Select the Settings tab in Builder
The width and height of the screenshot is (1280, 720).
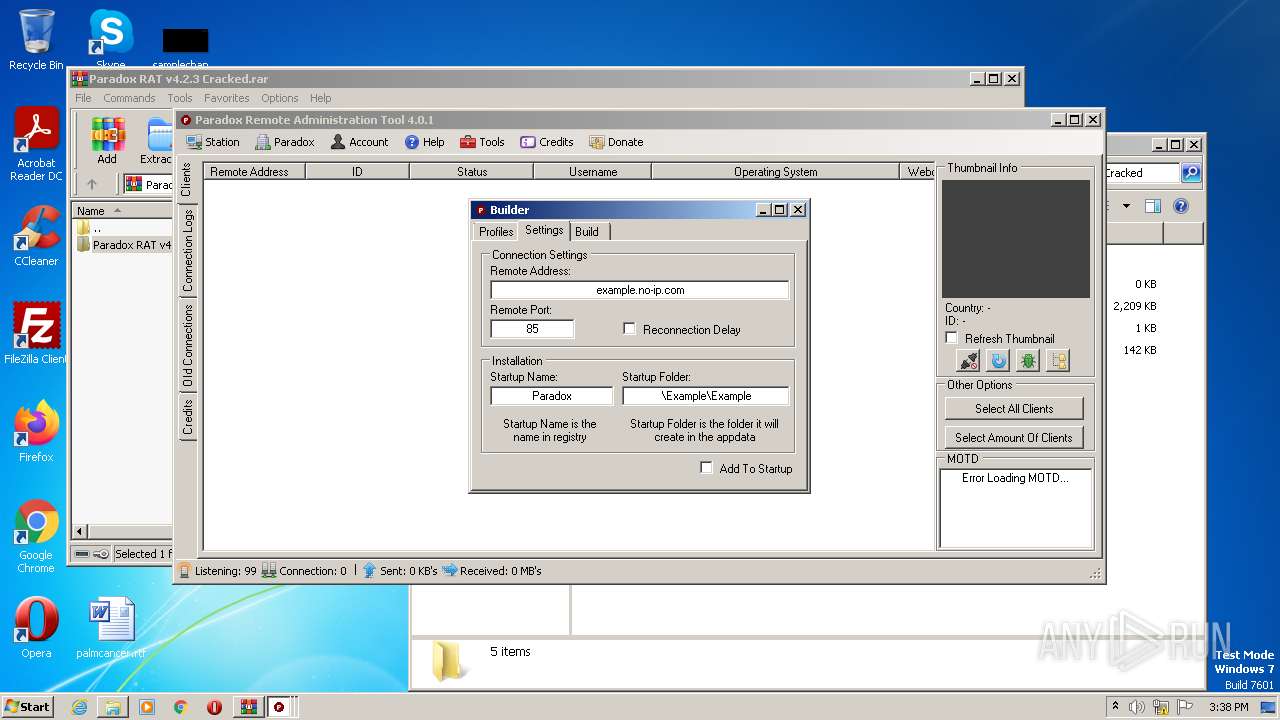544,230
